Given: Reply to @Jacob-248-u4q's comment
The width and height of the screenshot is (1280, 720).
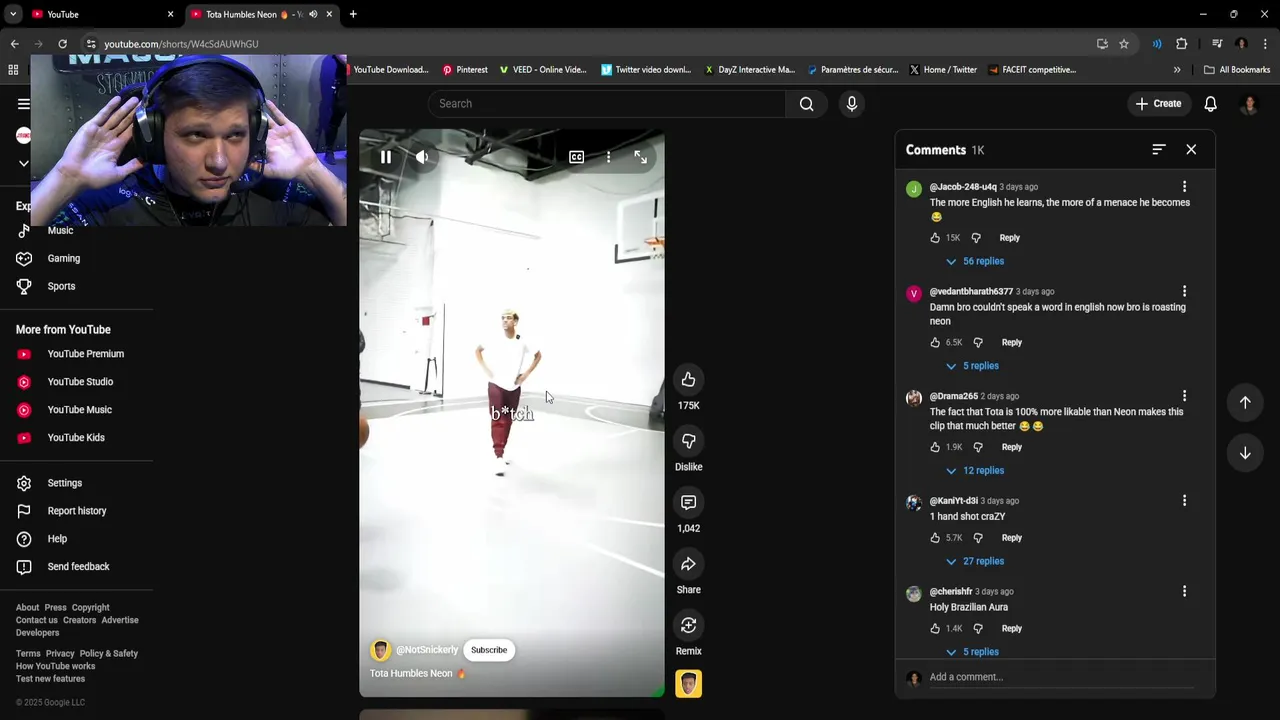Looking at the screenshot, I should (x=1010, y=238).
